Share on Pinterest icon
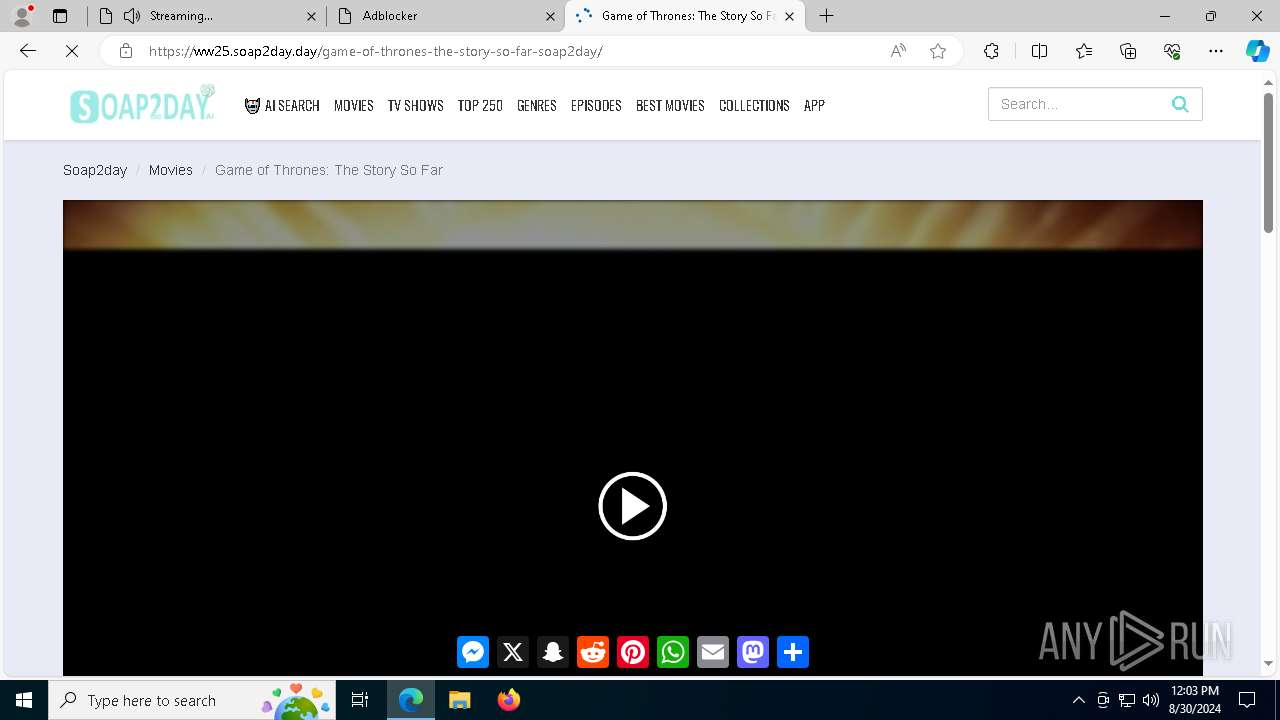Image resolution: width=1280 pixels, height=720 pixels. 633,652
